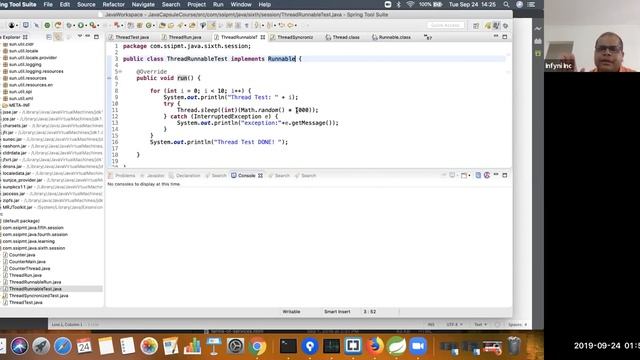Show the hidden editor tabs overflow list
Image resolution: width=640 pixels, height=360 pixels.
[428, 37]
